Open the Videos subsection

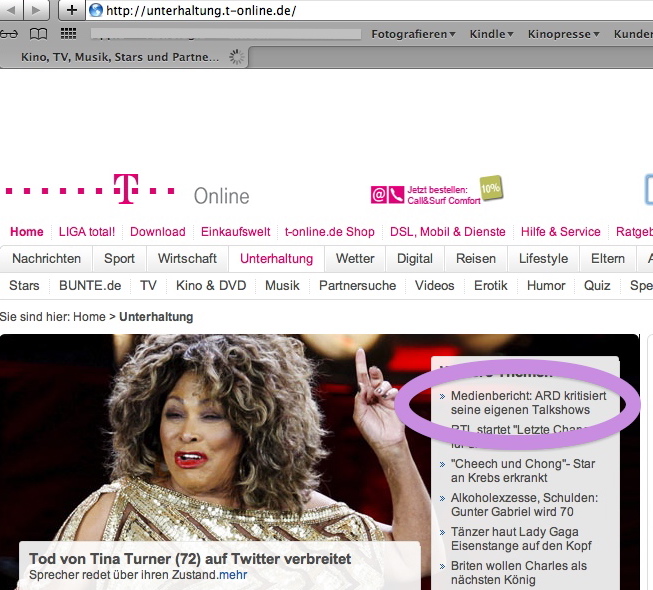tap(434, 286)
